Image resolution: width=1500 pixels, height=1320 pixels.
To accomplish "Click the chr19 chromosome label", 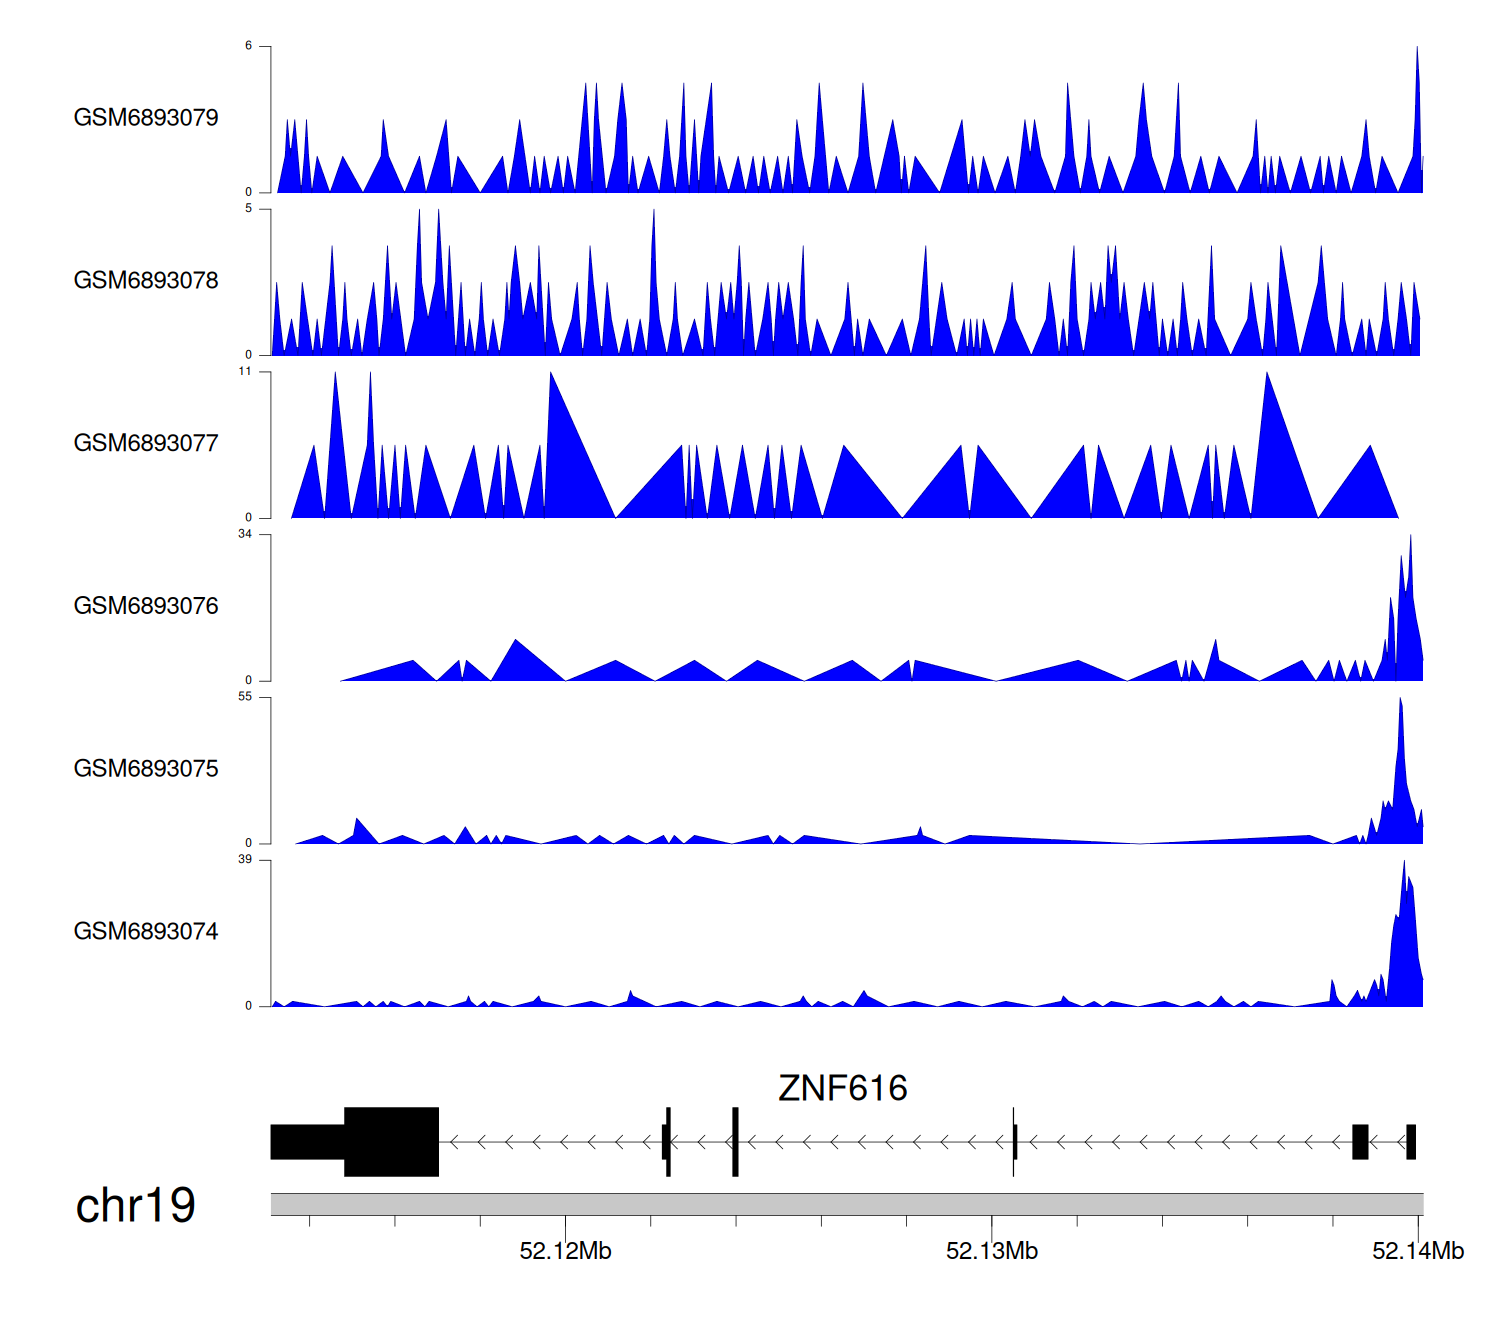I will click(135, 1206).
